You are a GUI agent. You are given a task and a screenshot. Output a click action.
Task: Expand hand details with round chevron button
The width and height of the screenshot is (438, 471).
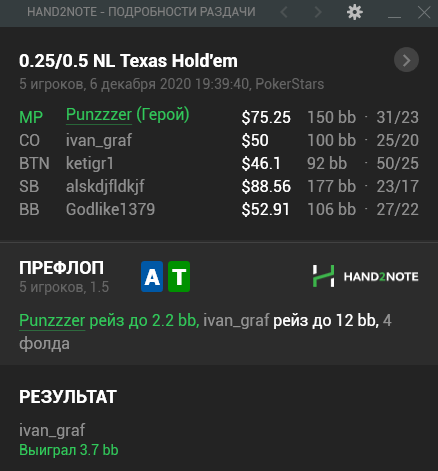tap(406, 60)
